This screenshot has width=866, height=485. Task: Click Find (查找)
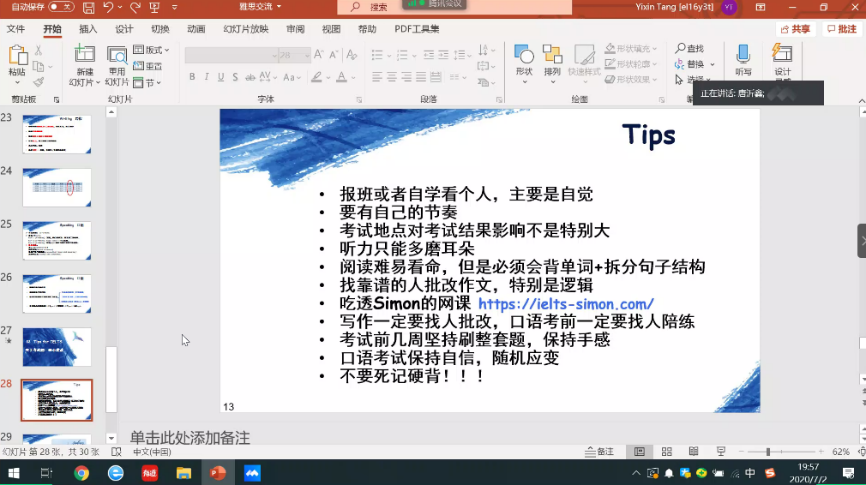[690, 49]
